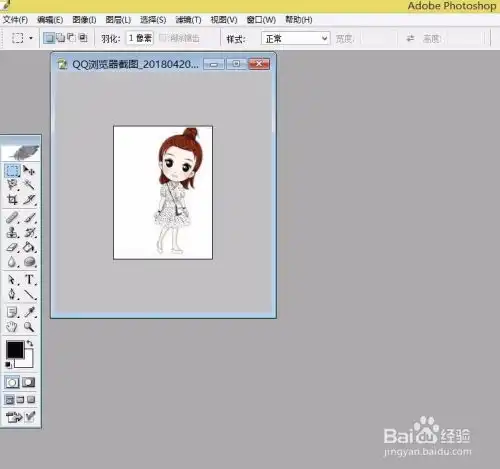Select the Path Selection tool

click(12, 279)
